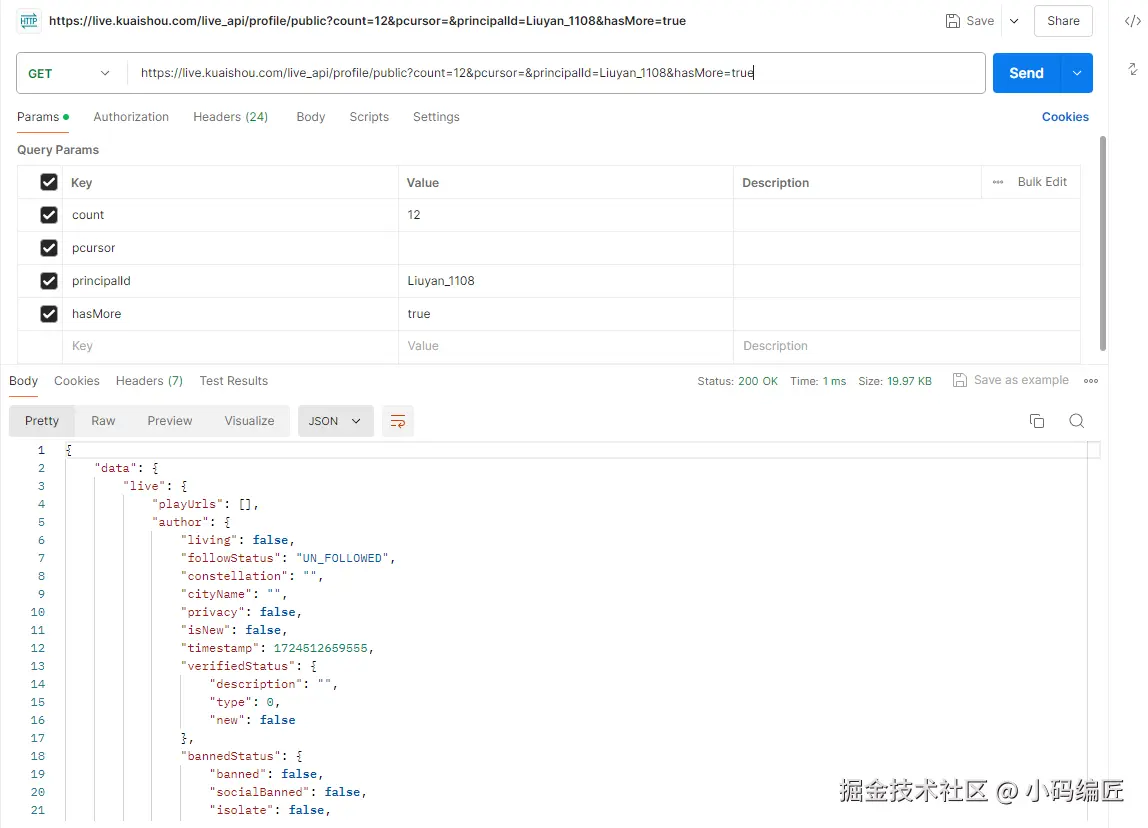Switch to response Cookies tab

pos(77,381)
